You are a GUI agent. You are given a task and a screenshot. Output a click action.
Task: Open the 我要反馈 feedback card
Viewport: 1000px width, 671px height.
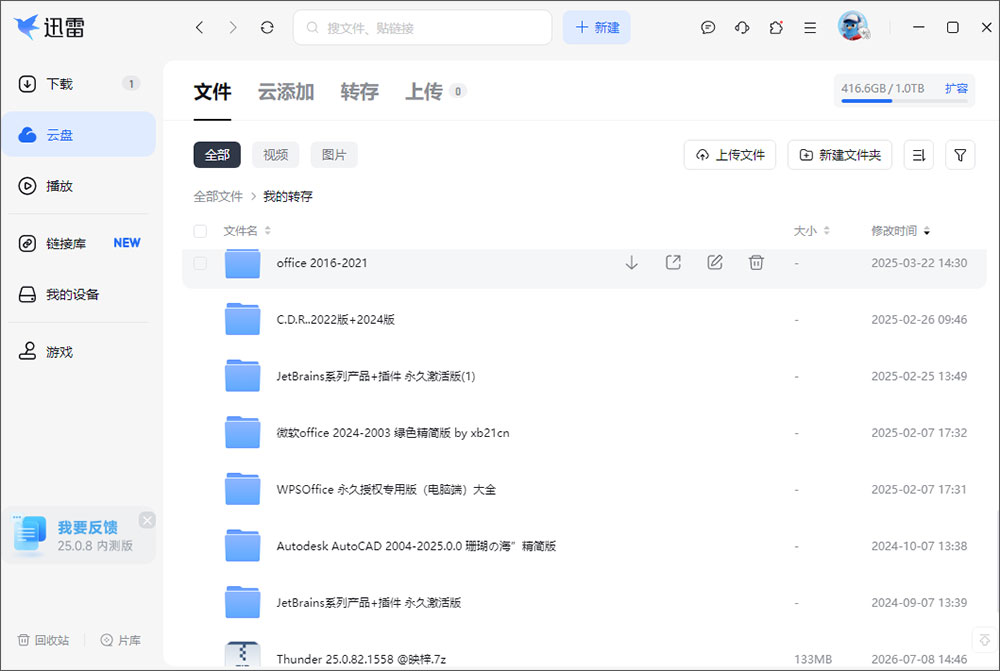(x=78, y=536)
